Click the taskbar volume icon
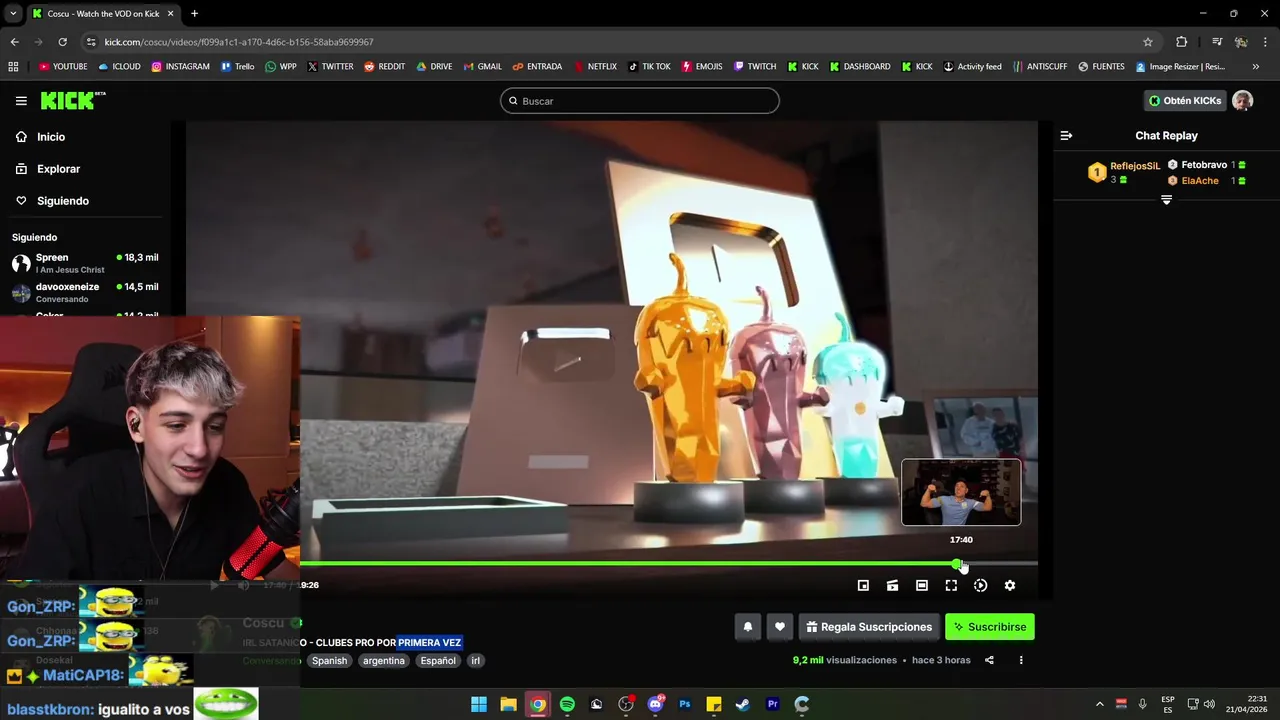 pyautogui.click(x=1209, y=704)
